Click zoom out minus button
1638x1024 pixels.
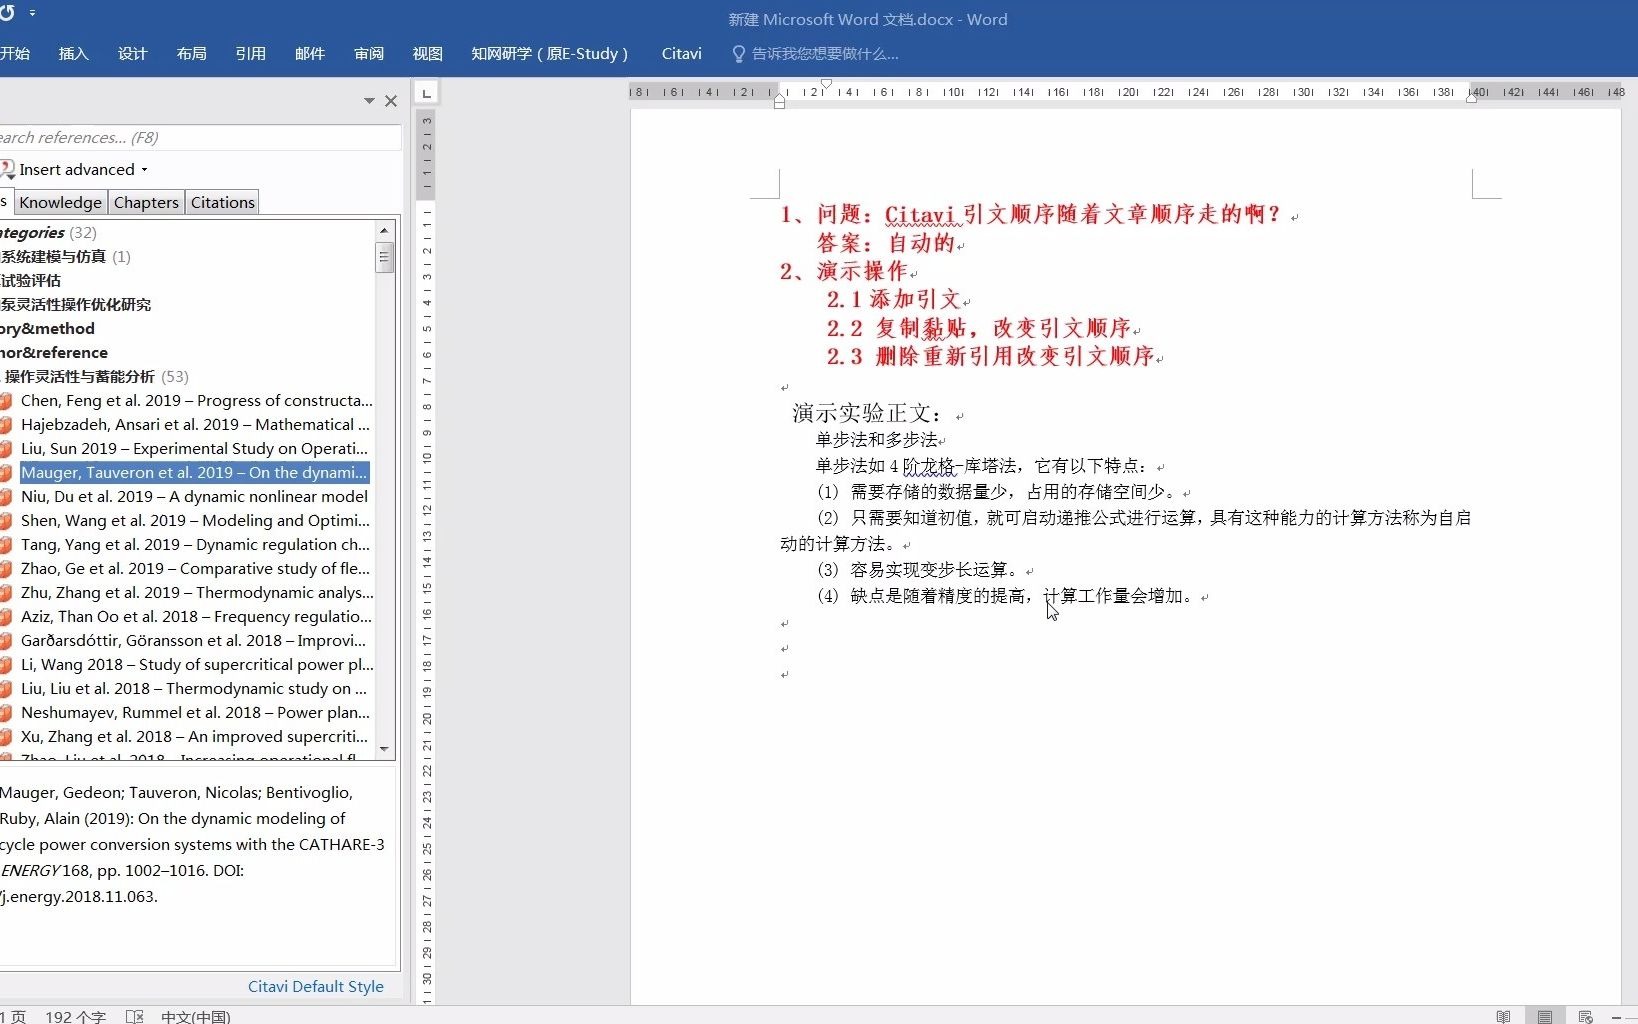tap(1616, 1016)
